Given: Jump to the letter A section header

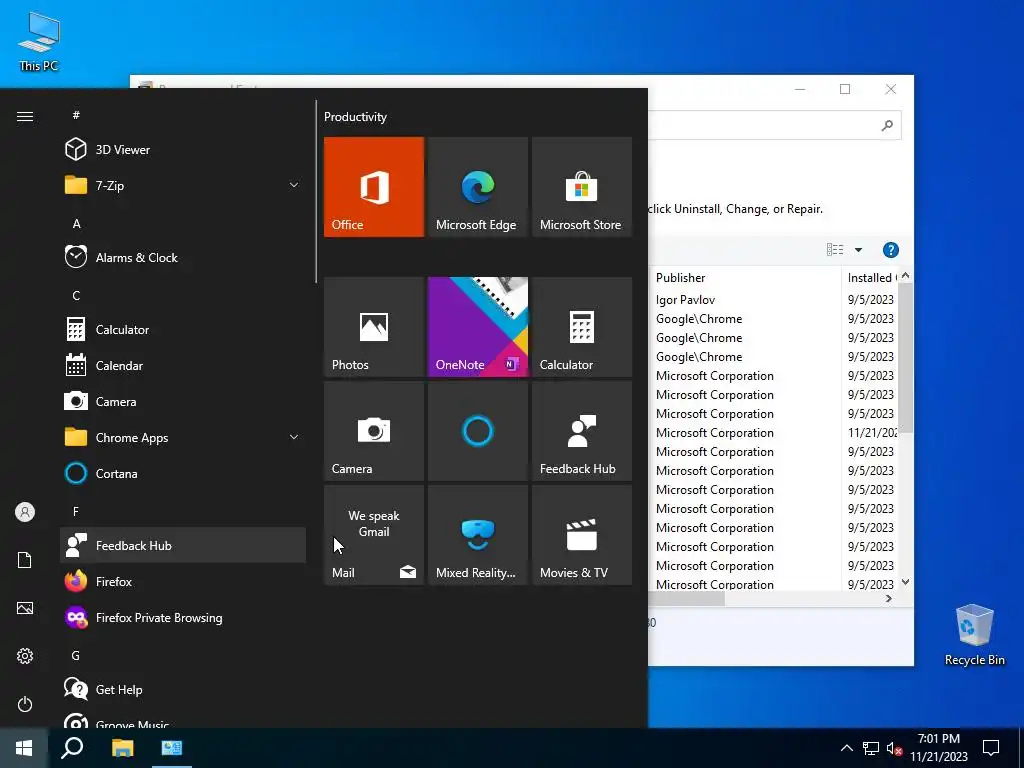Looking at the screenshot, I should click(x=76, y=223).
